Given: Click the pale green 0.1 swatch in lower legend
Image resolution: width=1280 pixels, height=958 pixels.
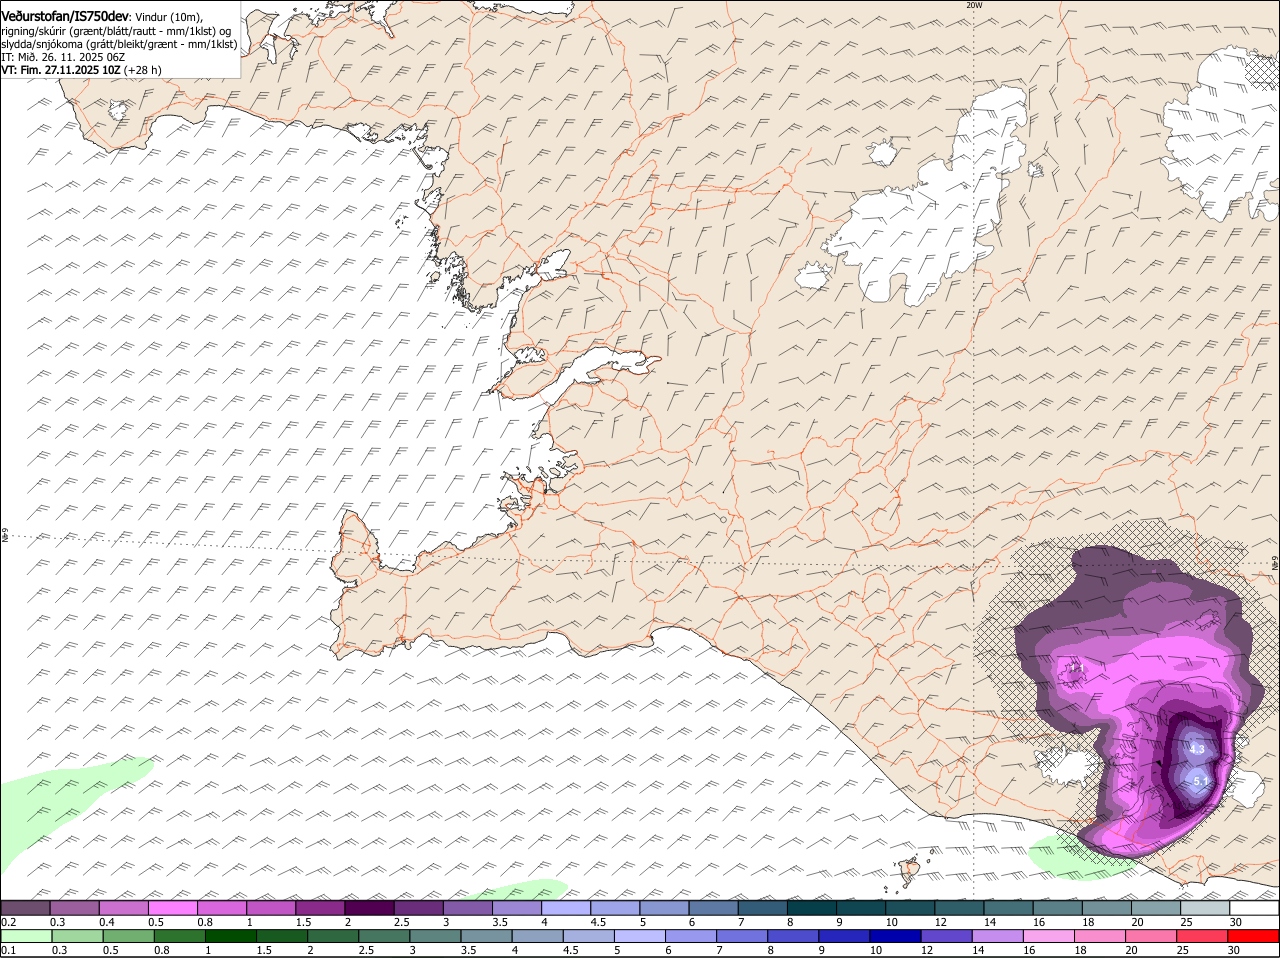Looking at the screenshot, I should 26,936.
